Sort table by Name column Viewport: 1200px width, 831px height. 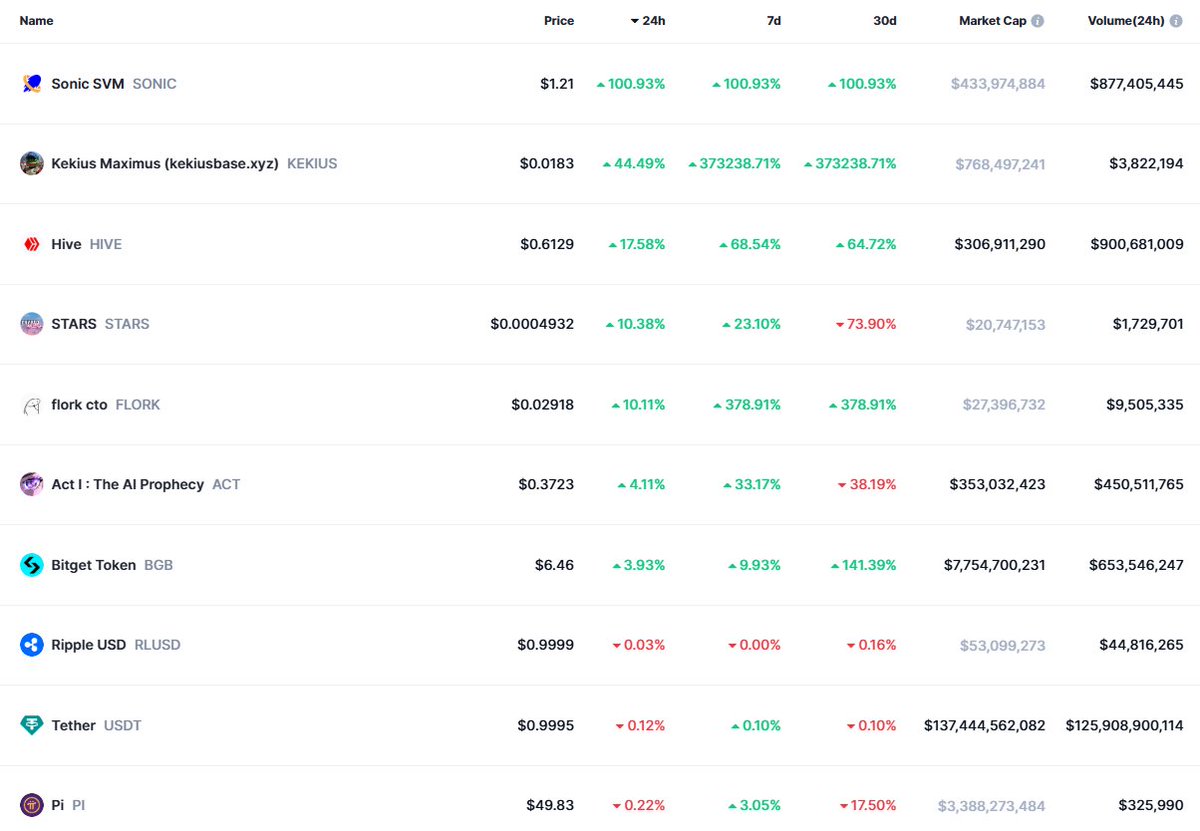tap(37, 21)
